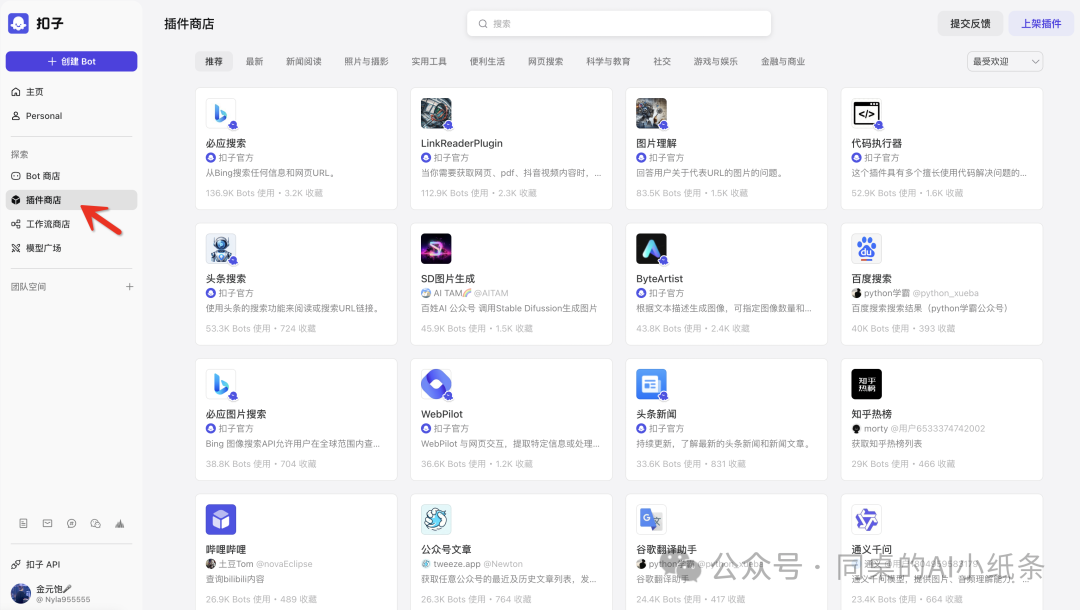Open the 最受欢迎 sort dropdown
Screen dimensions: 1080x610
click(1004, 61)
